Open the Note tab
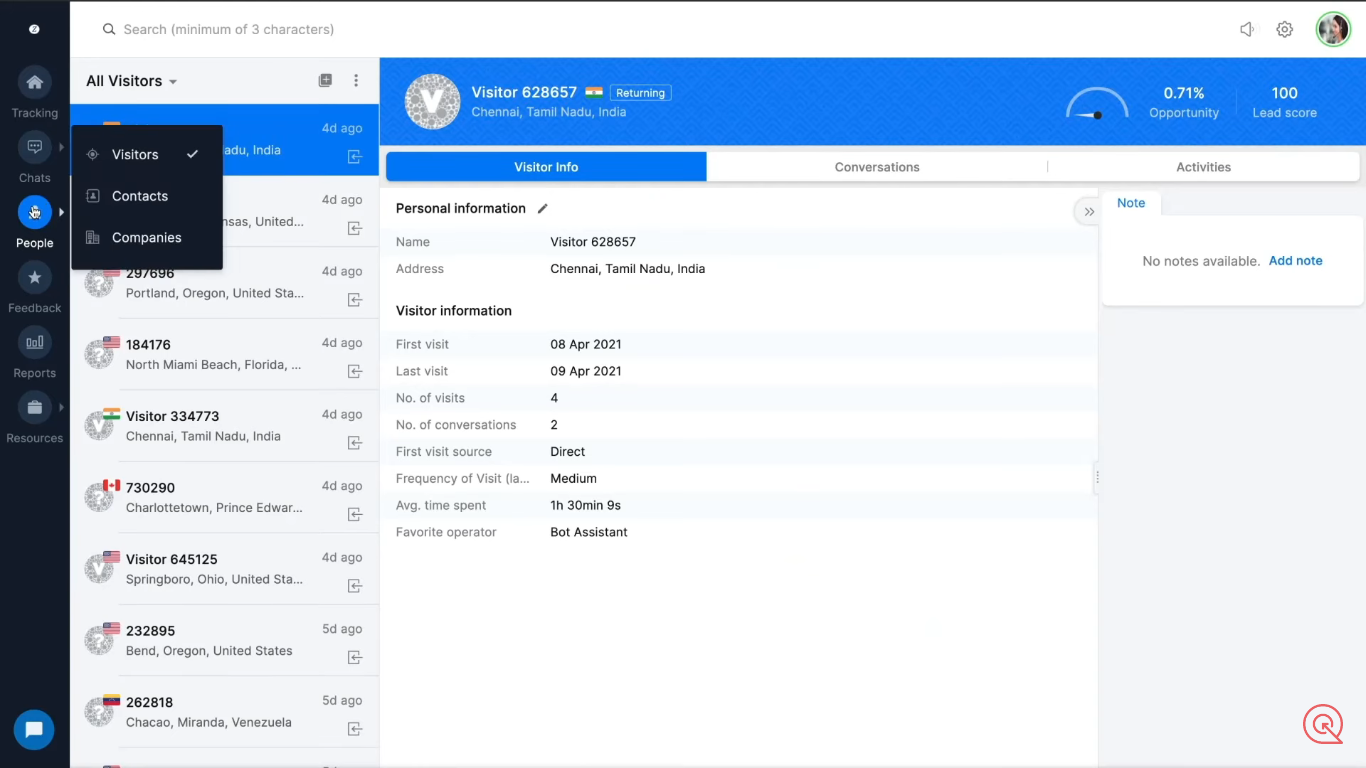Screen dimensions: 1366x768 tap(1131, 203)
